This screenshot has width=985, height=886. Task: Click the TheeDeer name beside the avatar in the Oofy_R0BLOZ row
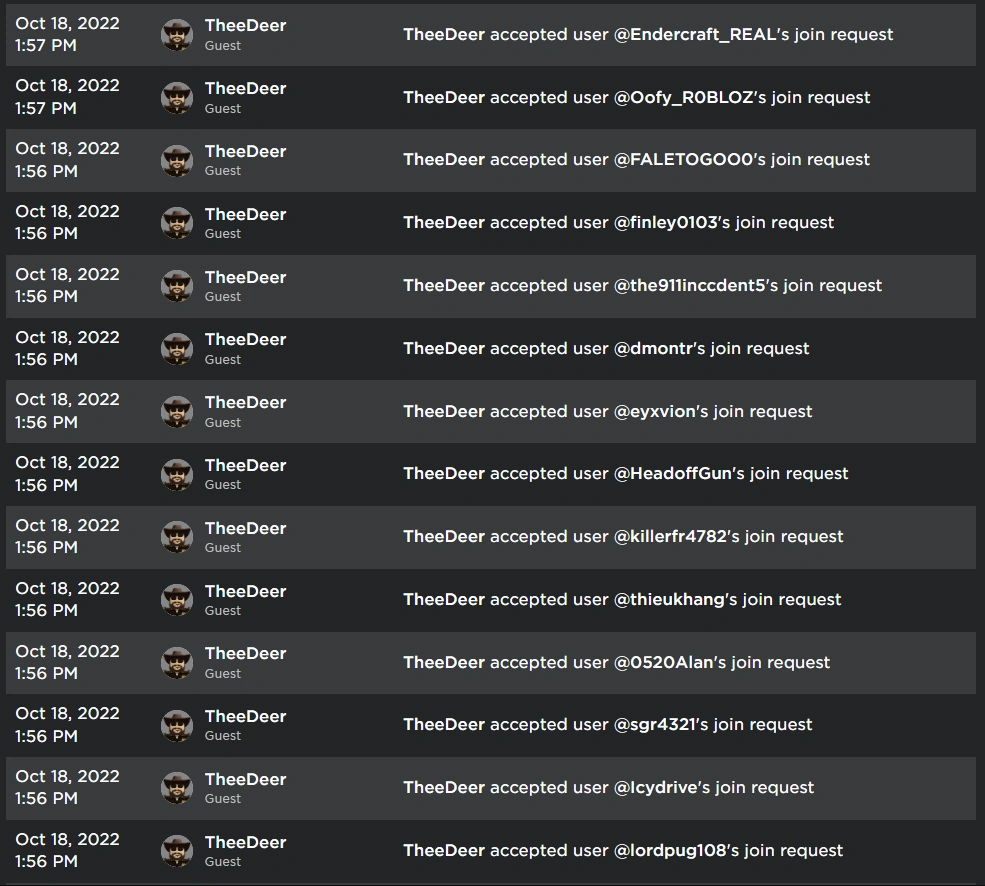click(245, 89)
